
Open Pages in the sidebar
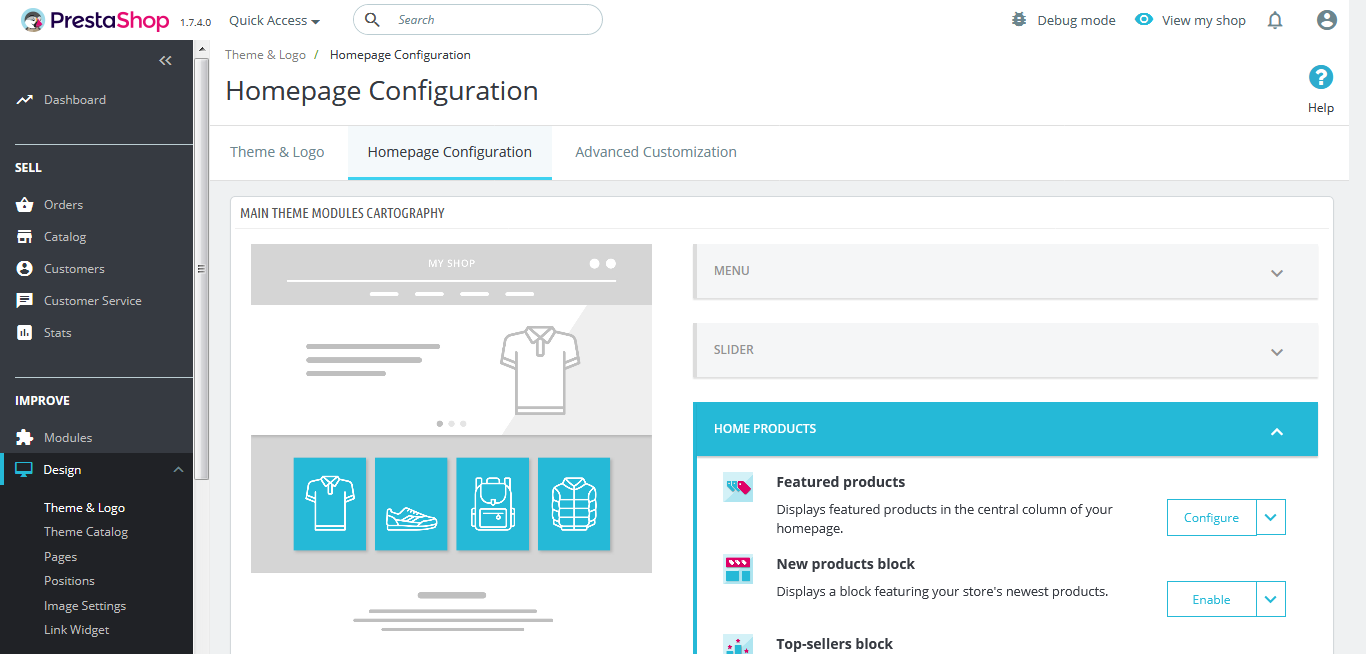click(60, 557)
